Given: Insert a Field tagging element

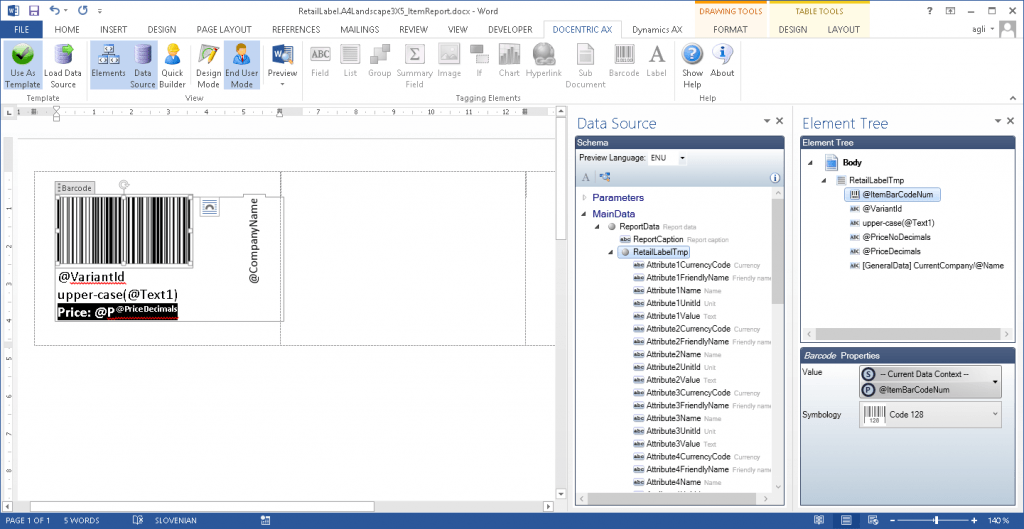Looking at the screenshot, I should click(320, 61).
